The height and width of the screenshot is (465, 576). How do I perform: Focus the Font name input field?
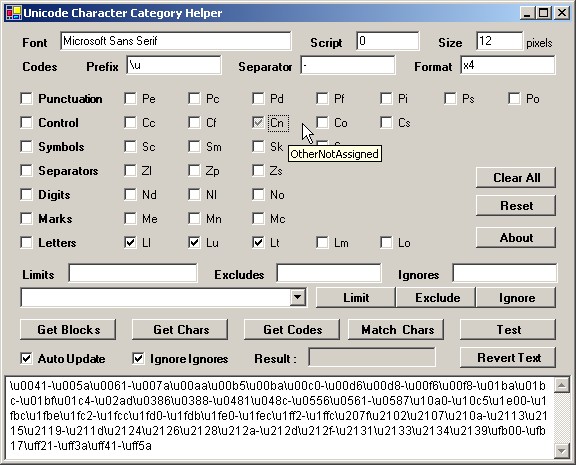(x=176, y=41)
